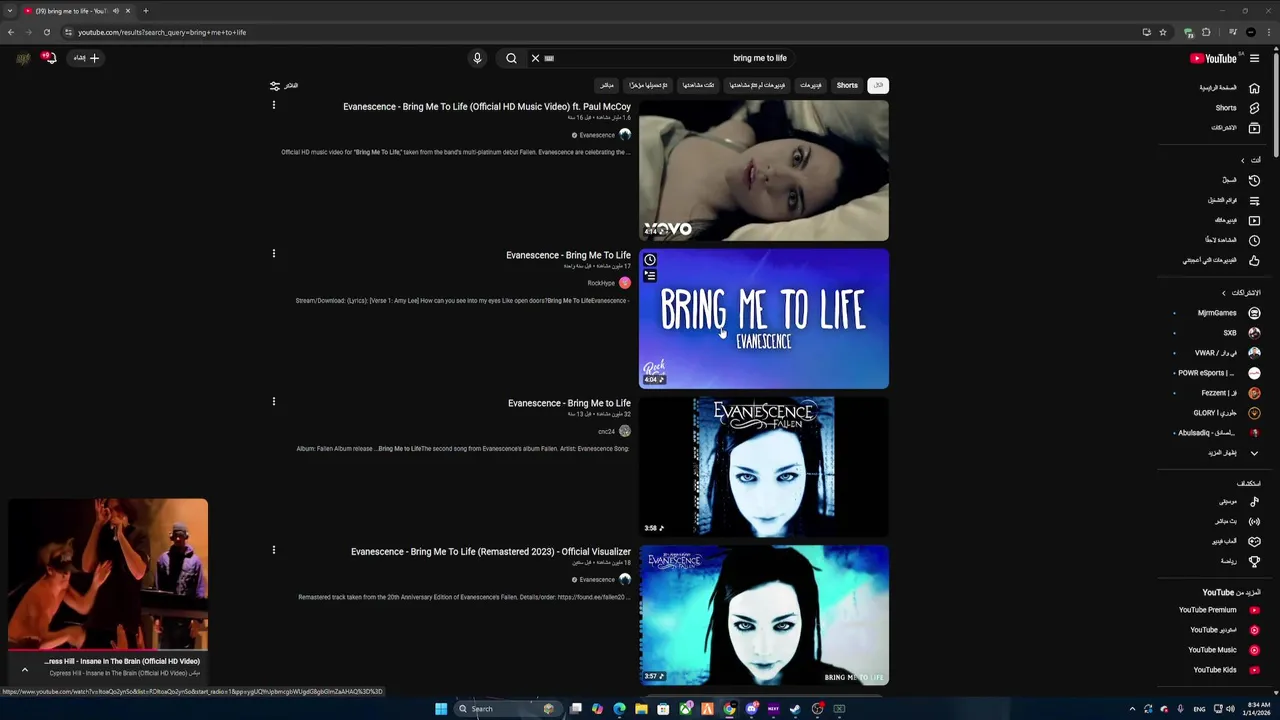Open more options for Official HD Music Video

tap(273, 105)
